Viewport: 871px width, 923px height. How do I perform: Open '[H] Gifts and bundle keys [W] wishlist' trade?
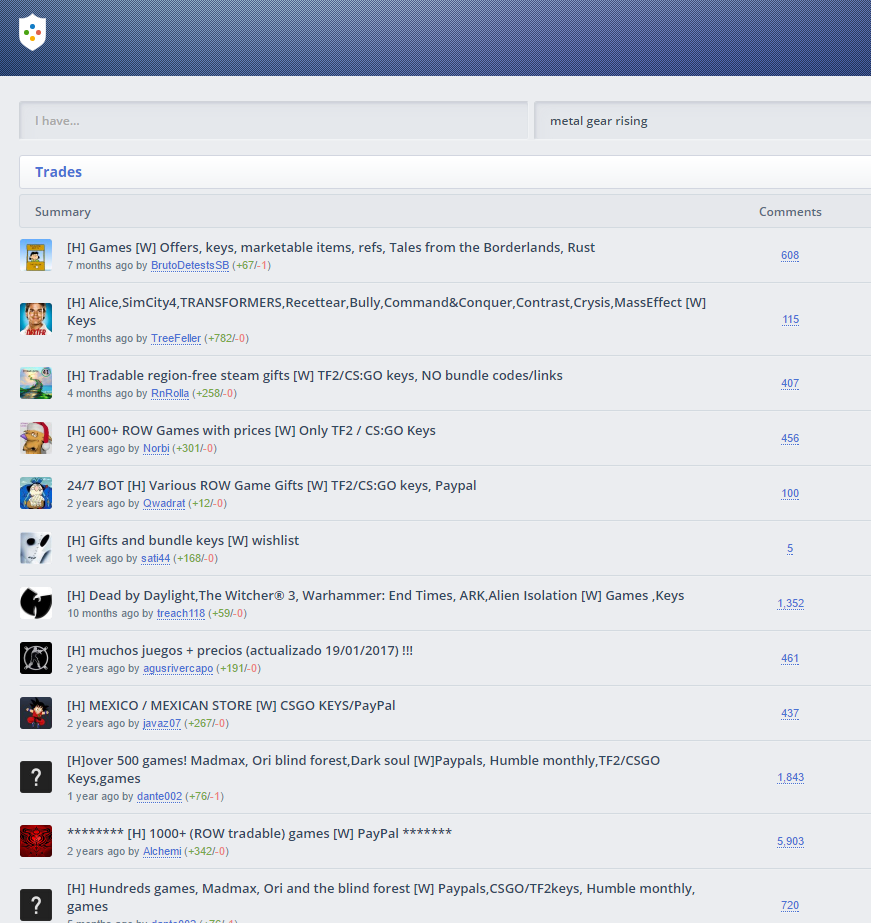183,540
